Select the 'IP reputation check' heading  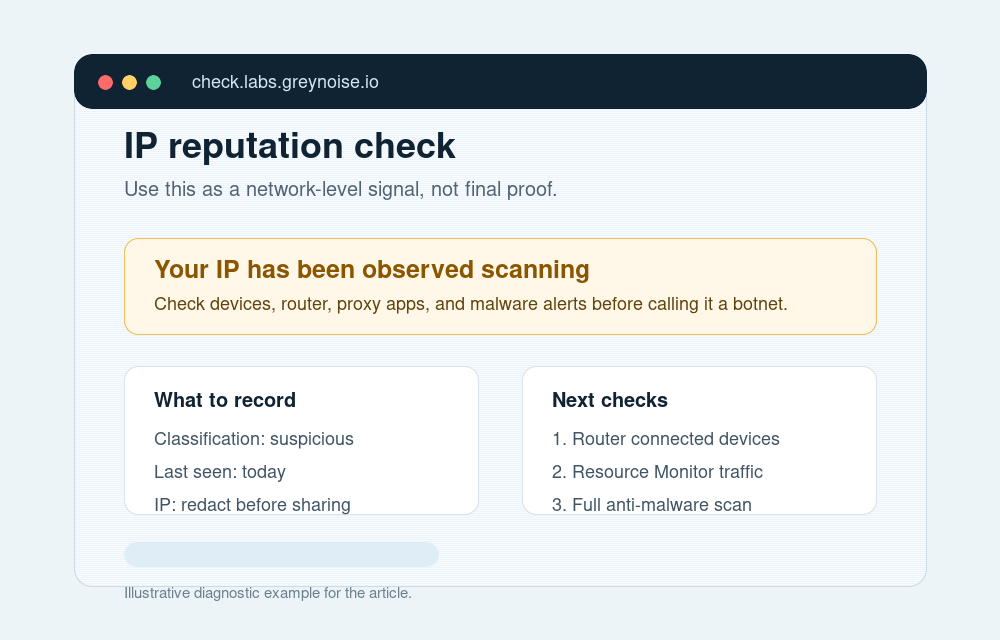[x=290, y=146]
